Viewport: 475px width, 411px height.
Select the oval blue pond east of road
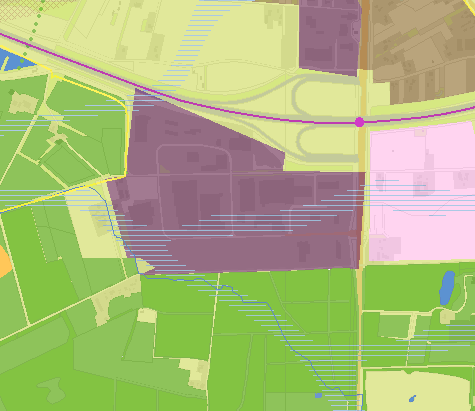pyautogui.click(x=447, y=288)
